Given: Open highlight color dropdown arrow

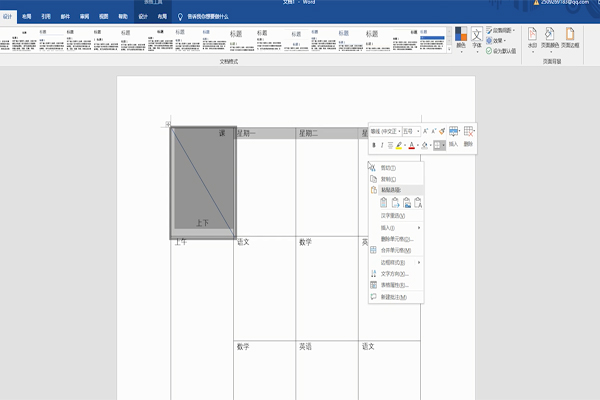Looking at the screenshot, I should click(x=405, y=145).
